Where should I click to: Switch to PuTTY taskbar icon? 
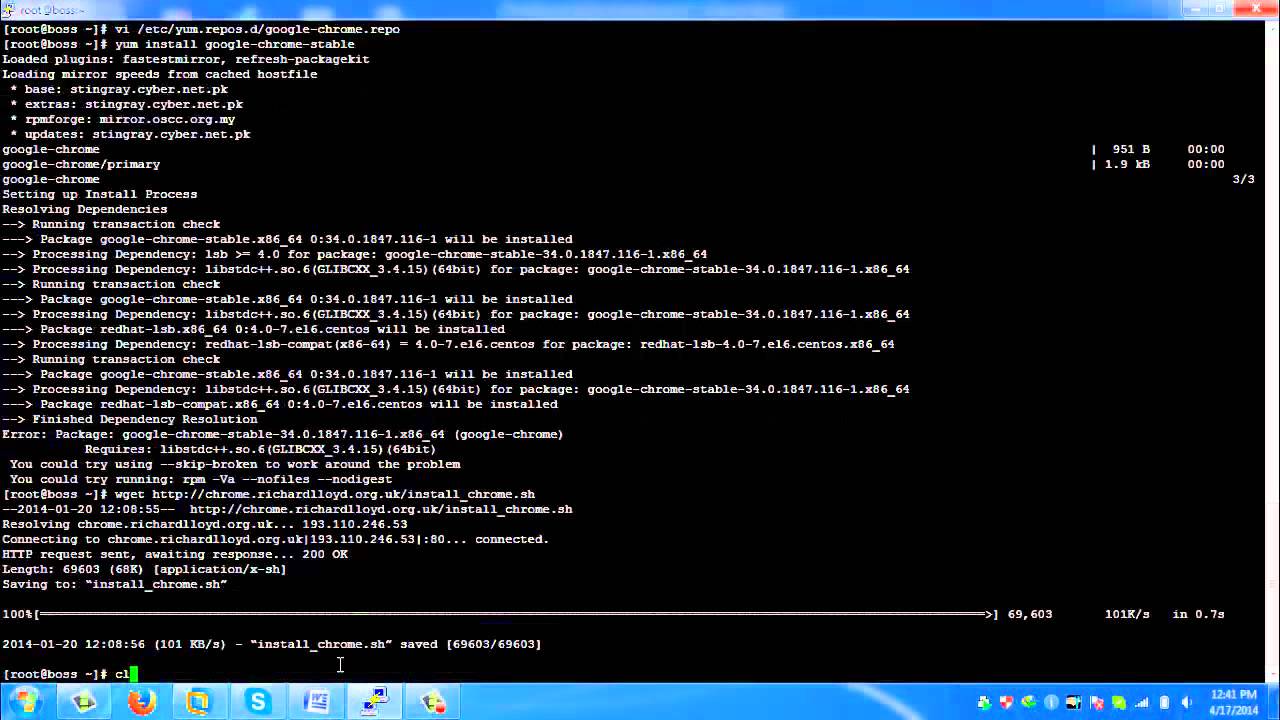[375, 702]
